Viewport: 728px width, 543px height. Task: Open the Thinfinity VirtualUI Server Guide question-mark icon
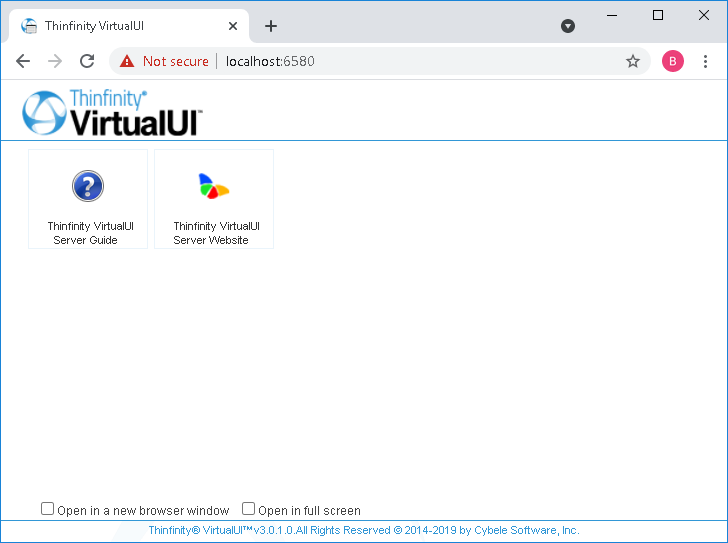(x=88, y=186)
